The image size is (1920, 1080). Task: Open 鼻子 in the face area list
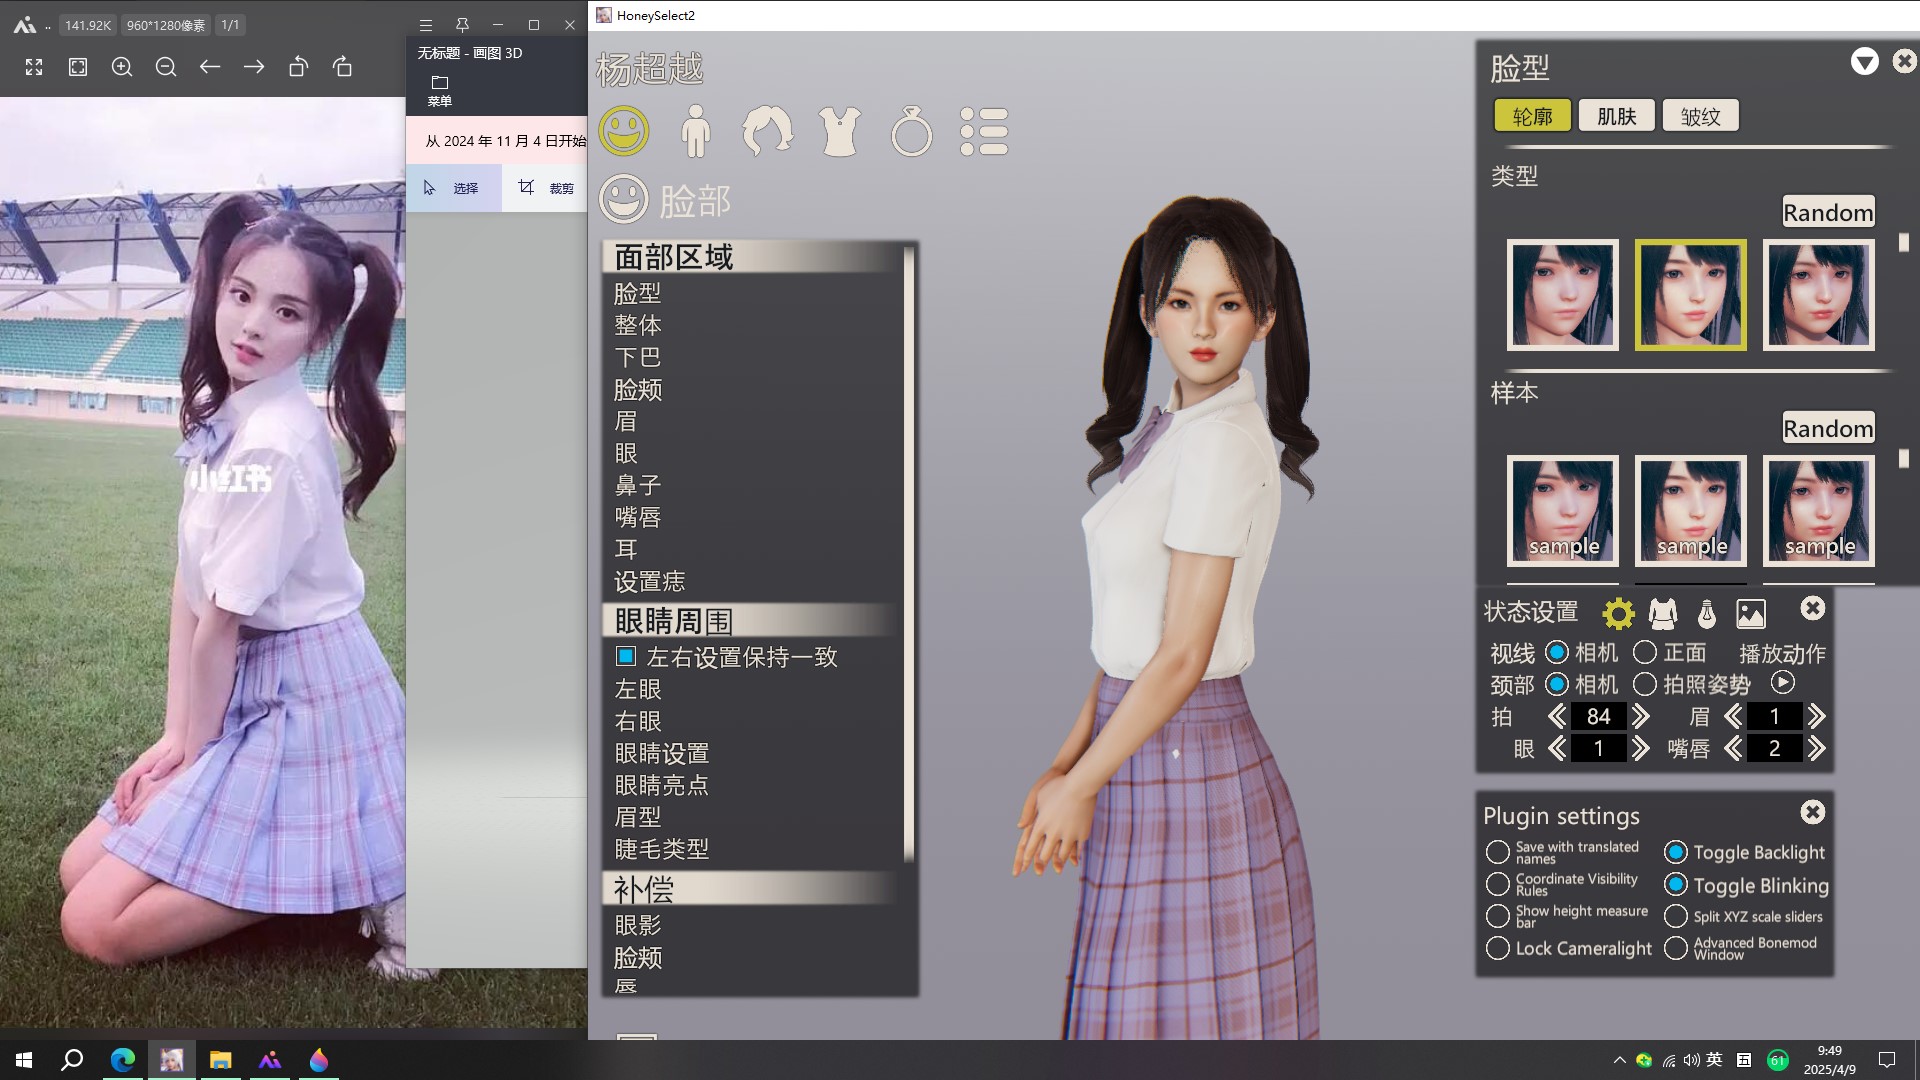(638, 485)
